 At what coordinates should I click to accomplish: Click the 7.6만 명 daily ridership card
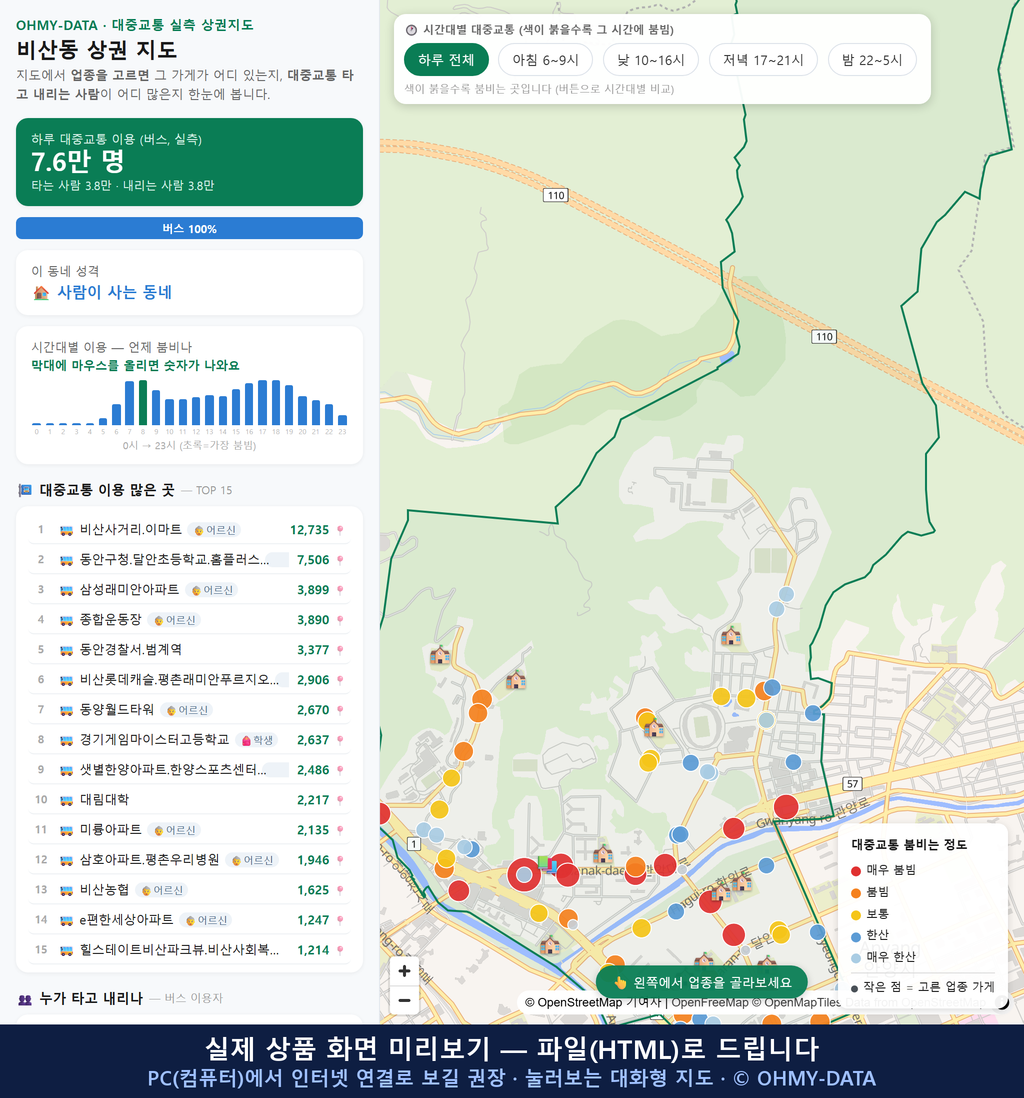(x=189, y=162)
